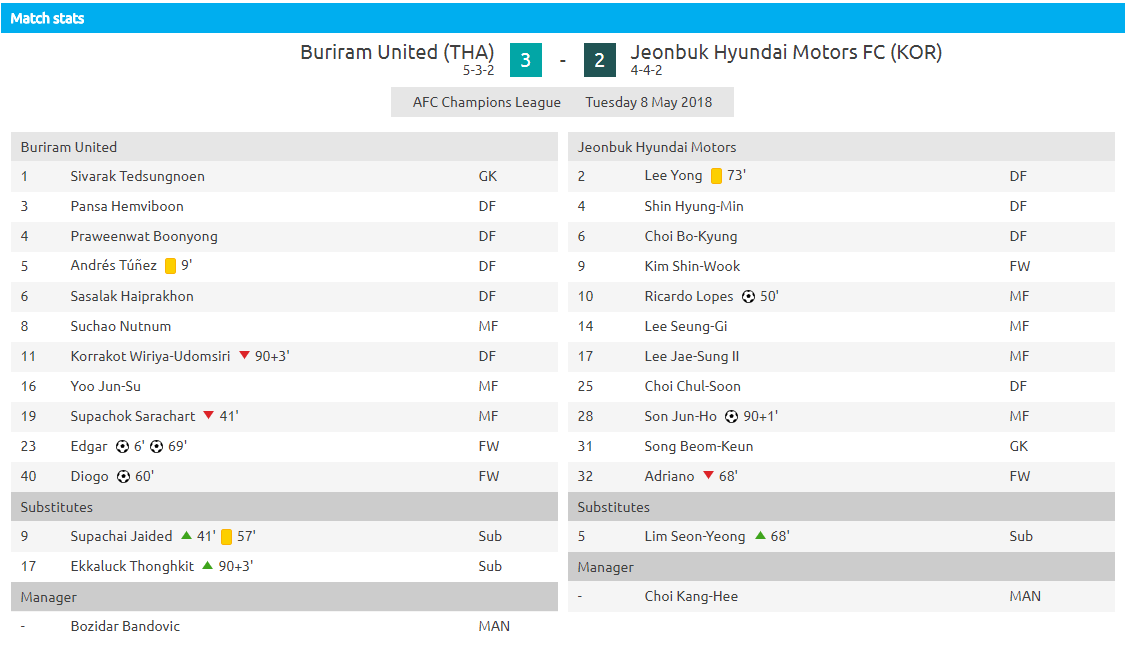Image resolution: width=1126 pixels, height=648 pixels.
Task: Click the red substituted-off arrow next to Supachok Sarachart
Action: [x=209, y=415]
